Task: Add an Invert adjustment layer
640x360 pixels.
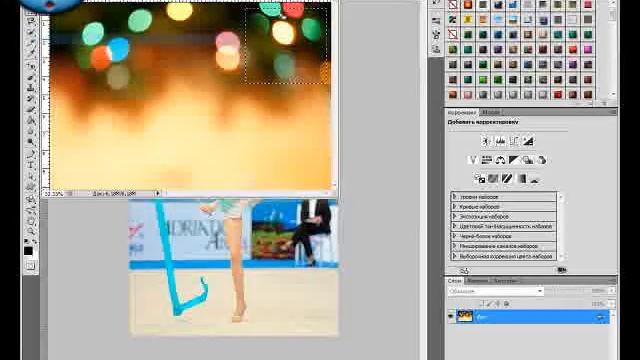Action: 480,179
